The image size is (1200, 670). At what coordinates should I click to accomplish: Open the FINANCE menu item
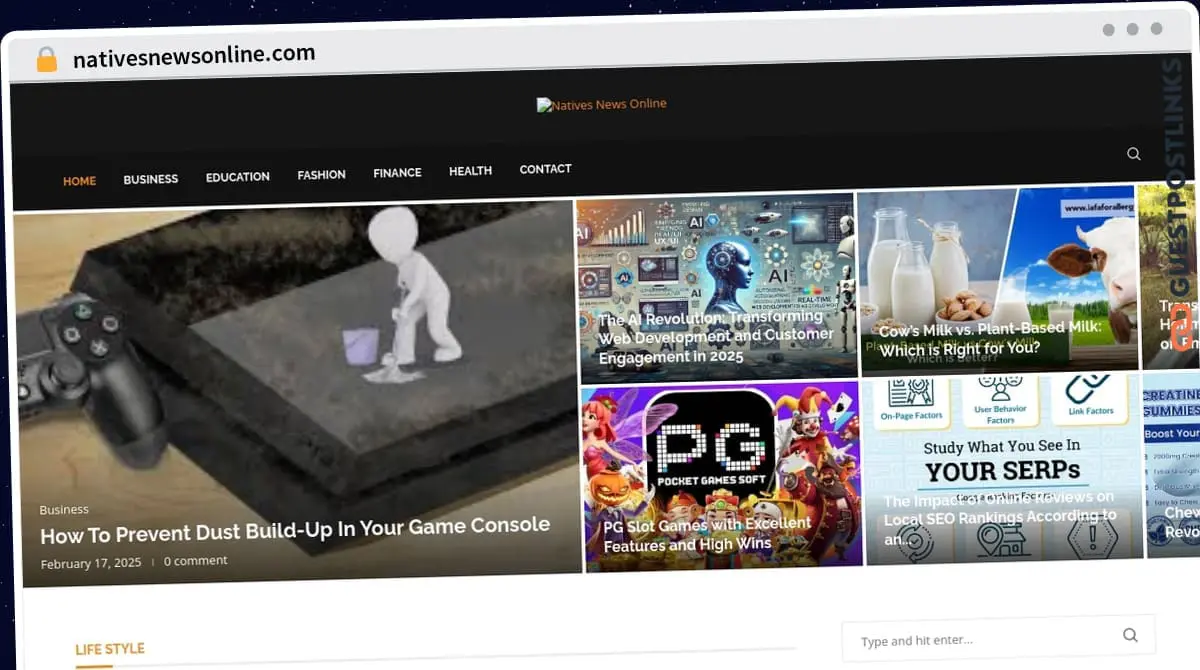click(x=397, y=172)
